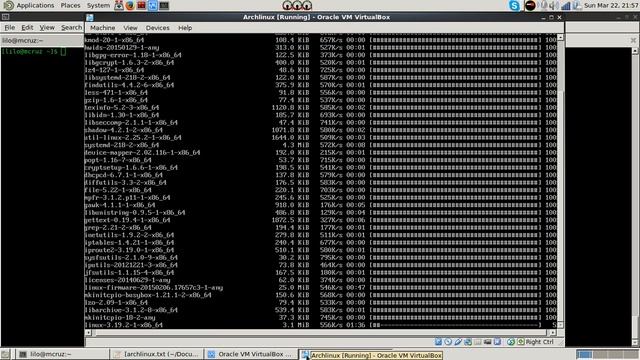Open the System menu in top panel
This screenshot has height=360, width=640.
98,5
